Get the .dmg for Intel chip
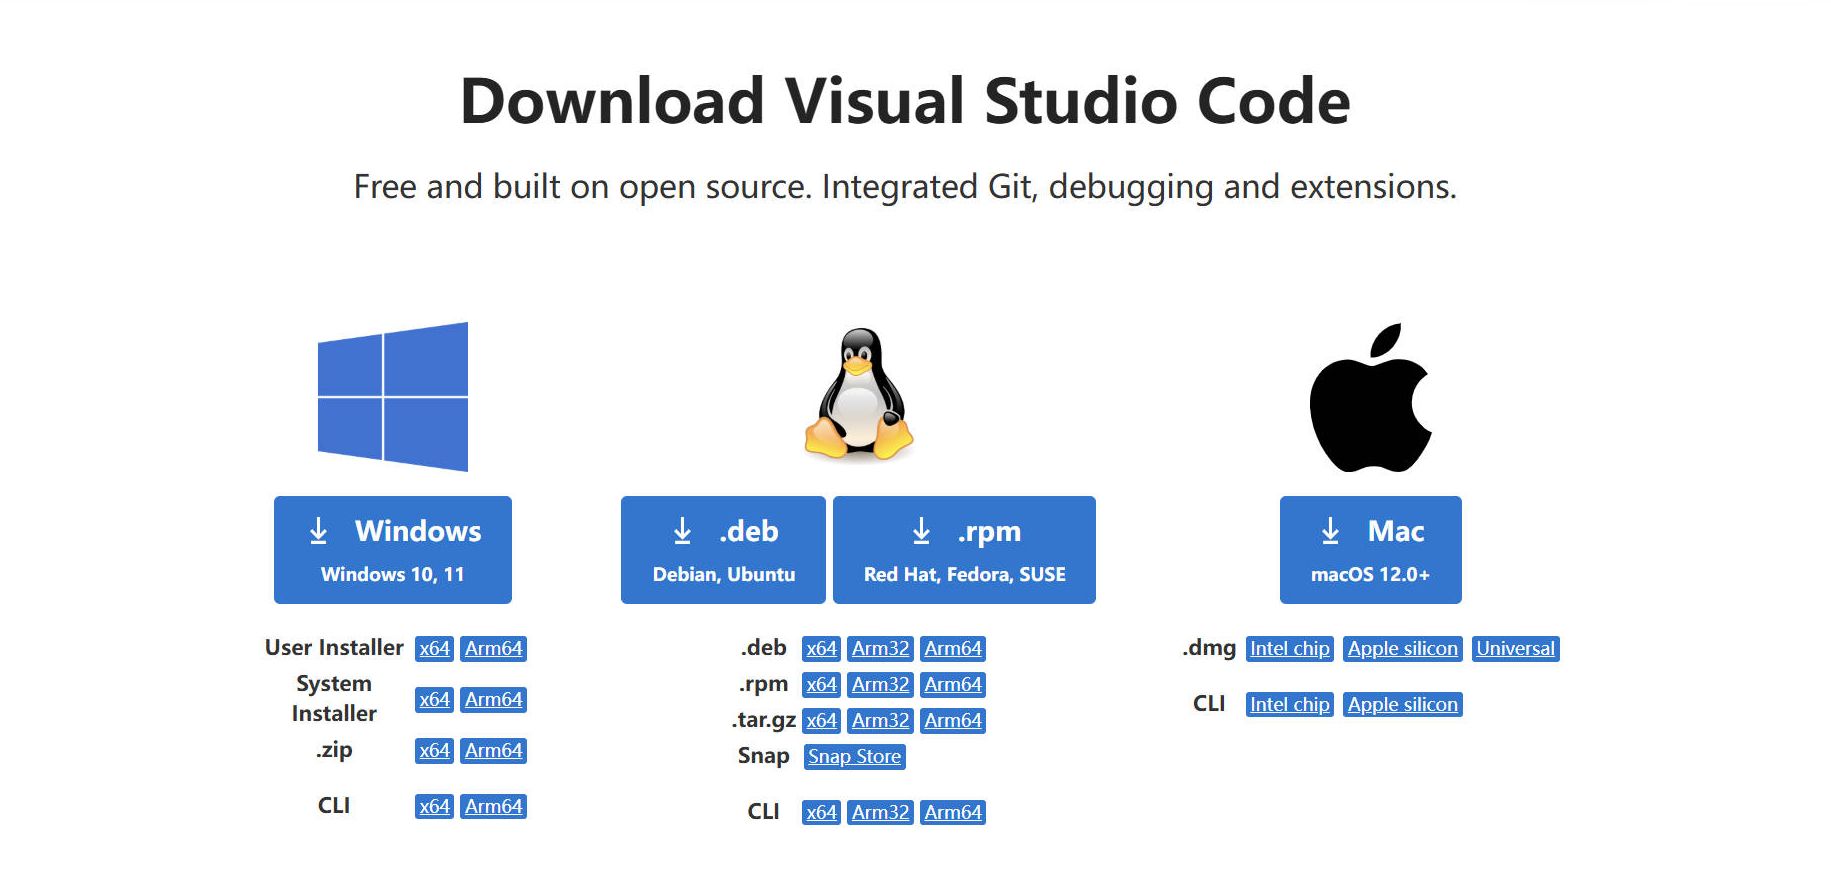1831x896 pixels. point(1290,648)
